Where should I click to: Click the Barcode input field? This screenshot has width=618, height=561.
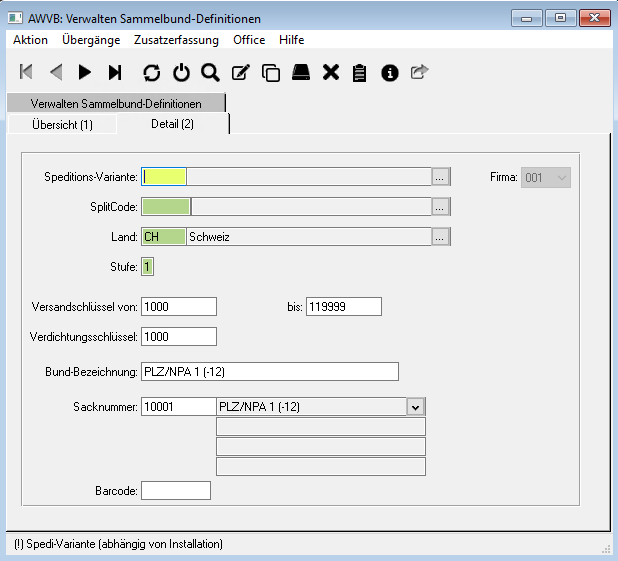pyautogui.click(x=176, y=491)
